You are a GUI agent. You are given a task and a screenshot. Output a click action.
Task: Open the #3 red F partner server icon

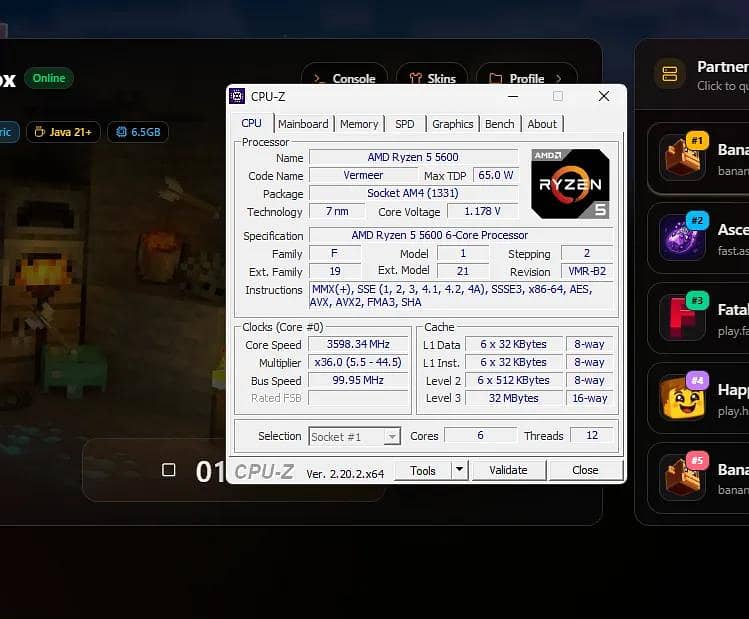(x=683, y=317)
